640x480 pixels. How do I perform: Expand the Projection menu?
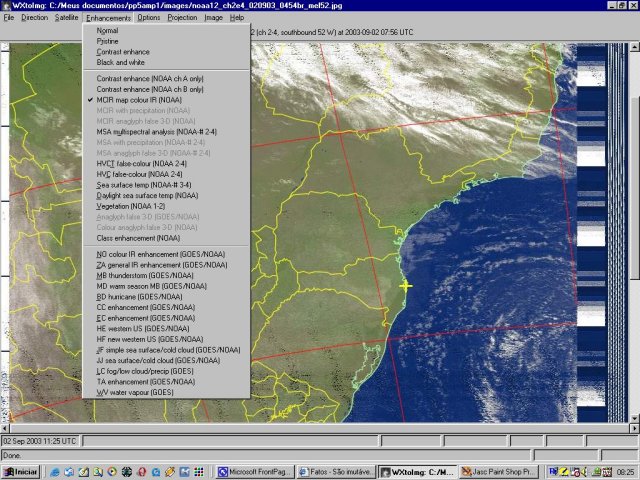tap(182, 18)
